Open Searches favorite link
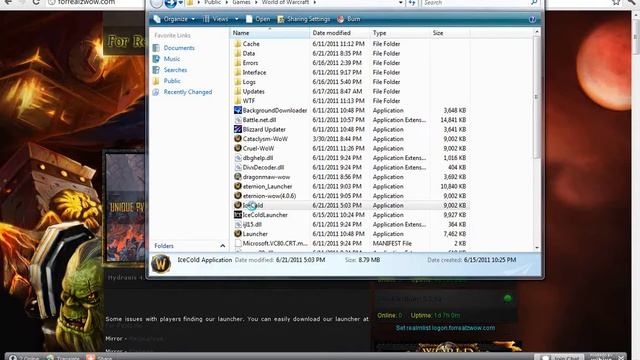The height and width of the screenshot is (360, 640). [x=175, y=70]
